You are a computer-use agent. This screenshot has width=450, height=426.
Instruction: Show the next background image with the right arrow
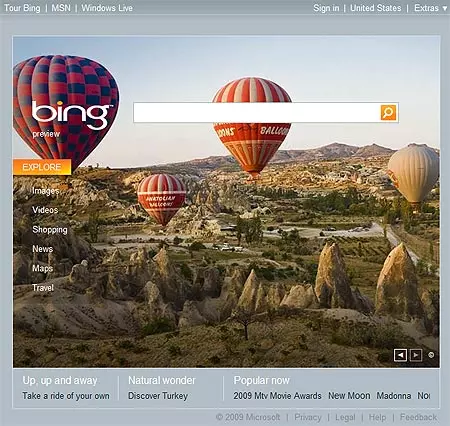[415, 355]
